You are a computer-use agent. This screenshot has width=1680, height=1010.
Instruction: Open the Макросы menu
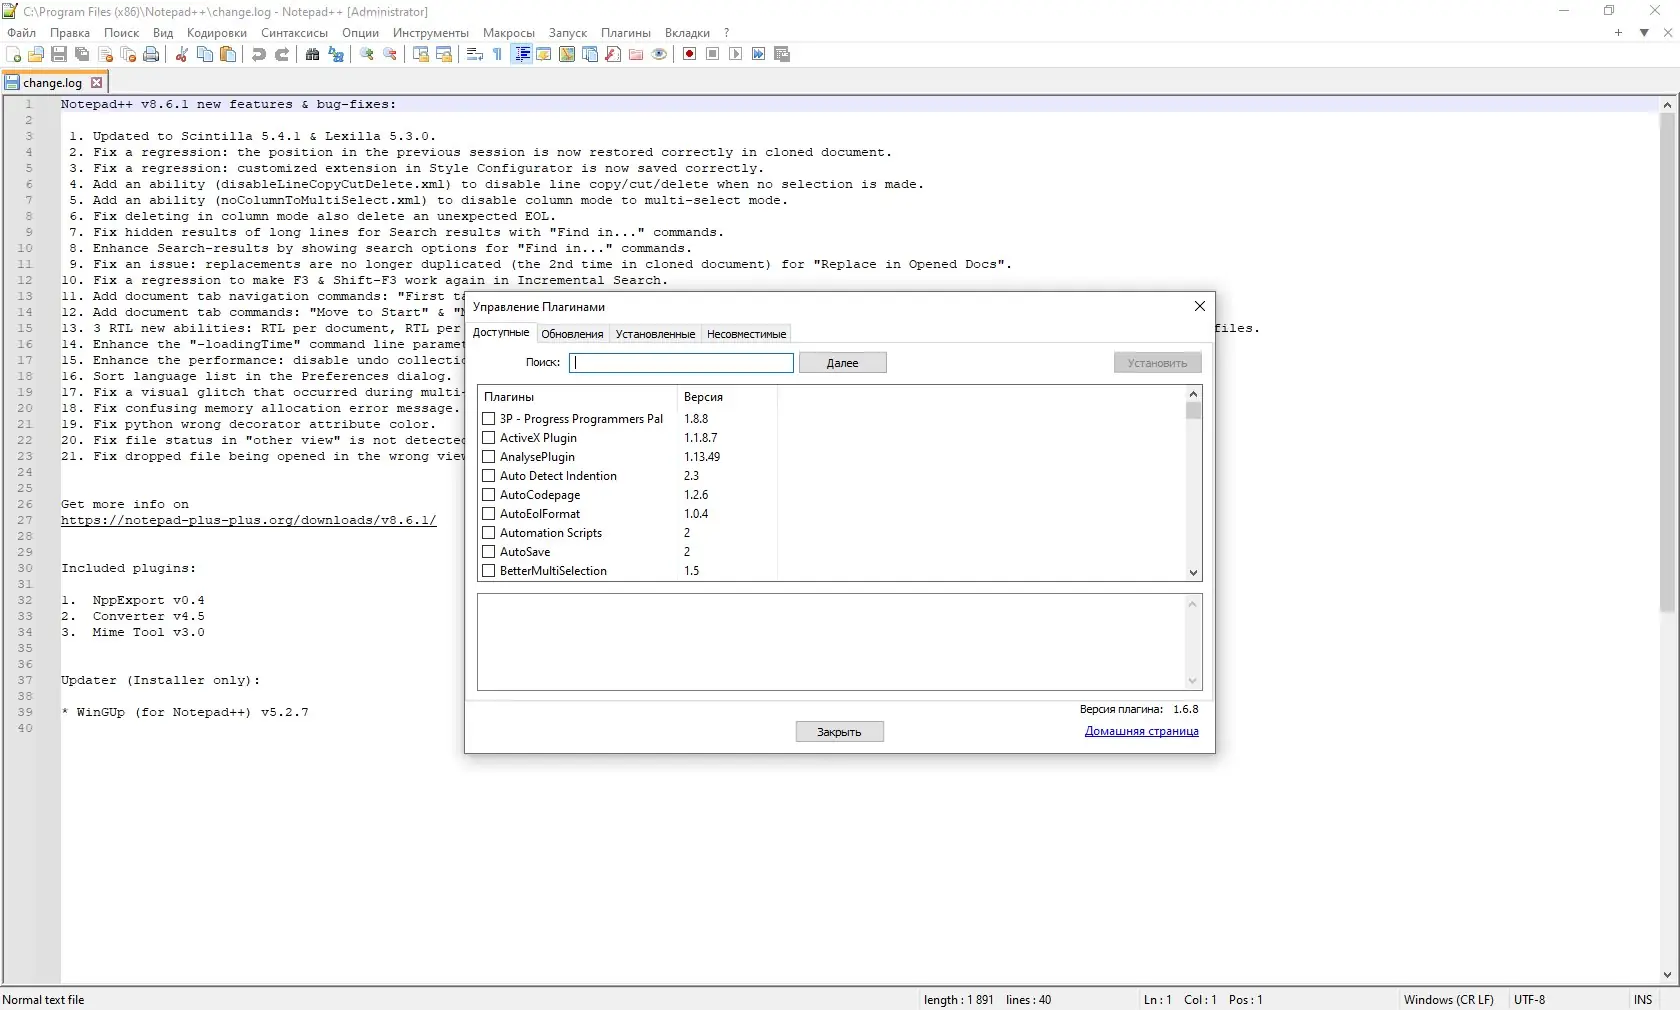pyautogui.click(x=508, y=32)
